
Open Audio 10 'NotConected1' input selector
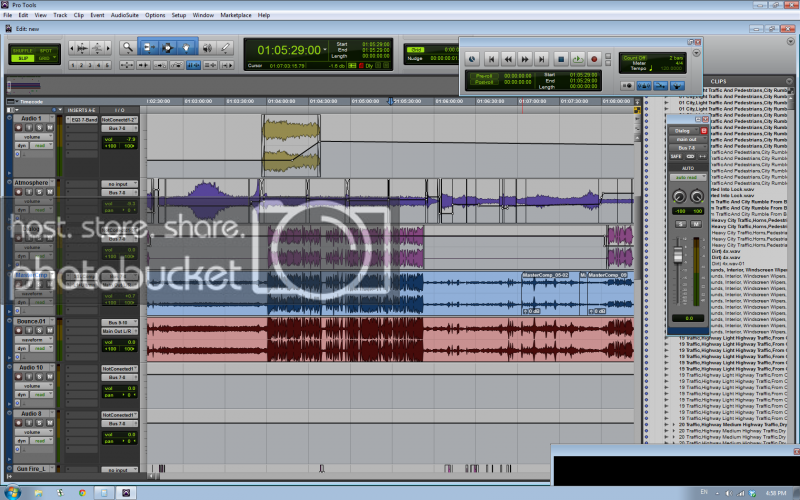(x=119, y=369)
